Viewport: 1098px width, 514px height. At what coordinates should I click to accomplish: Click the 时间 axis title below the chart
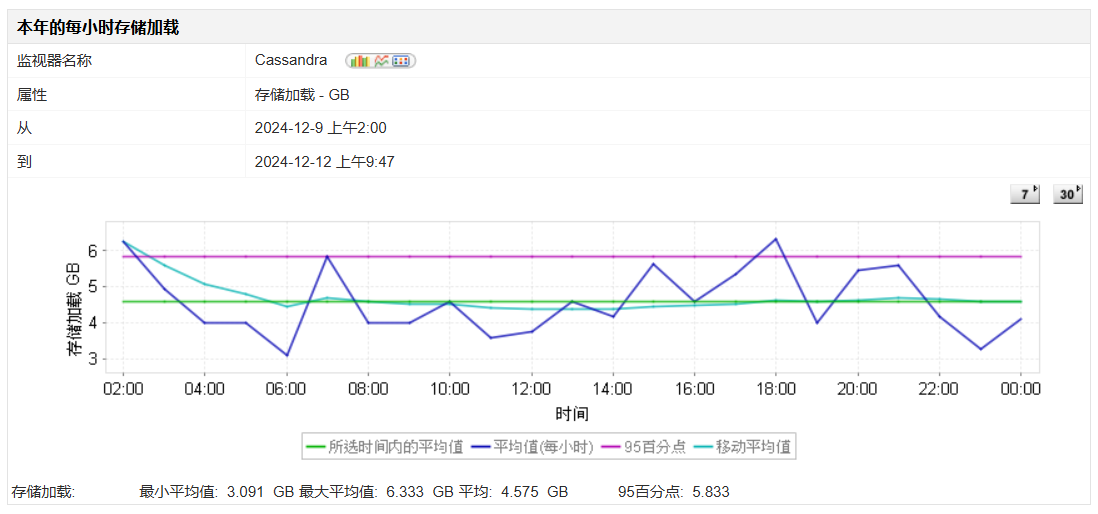coord(571,414)
